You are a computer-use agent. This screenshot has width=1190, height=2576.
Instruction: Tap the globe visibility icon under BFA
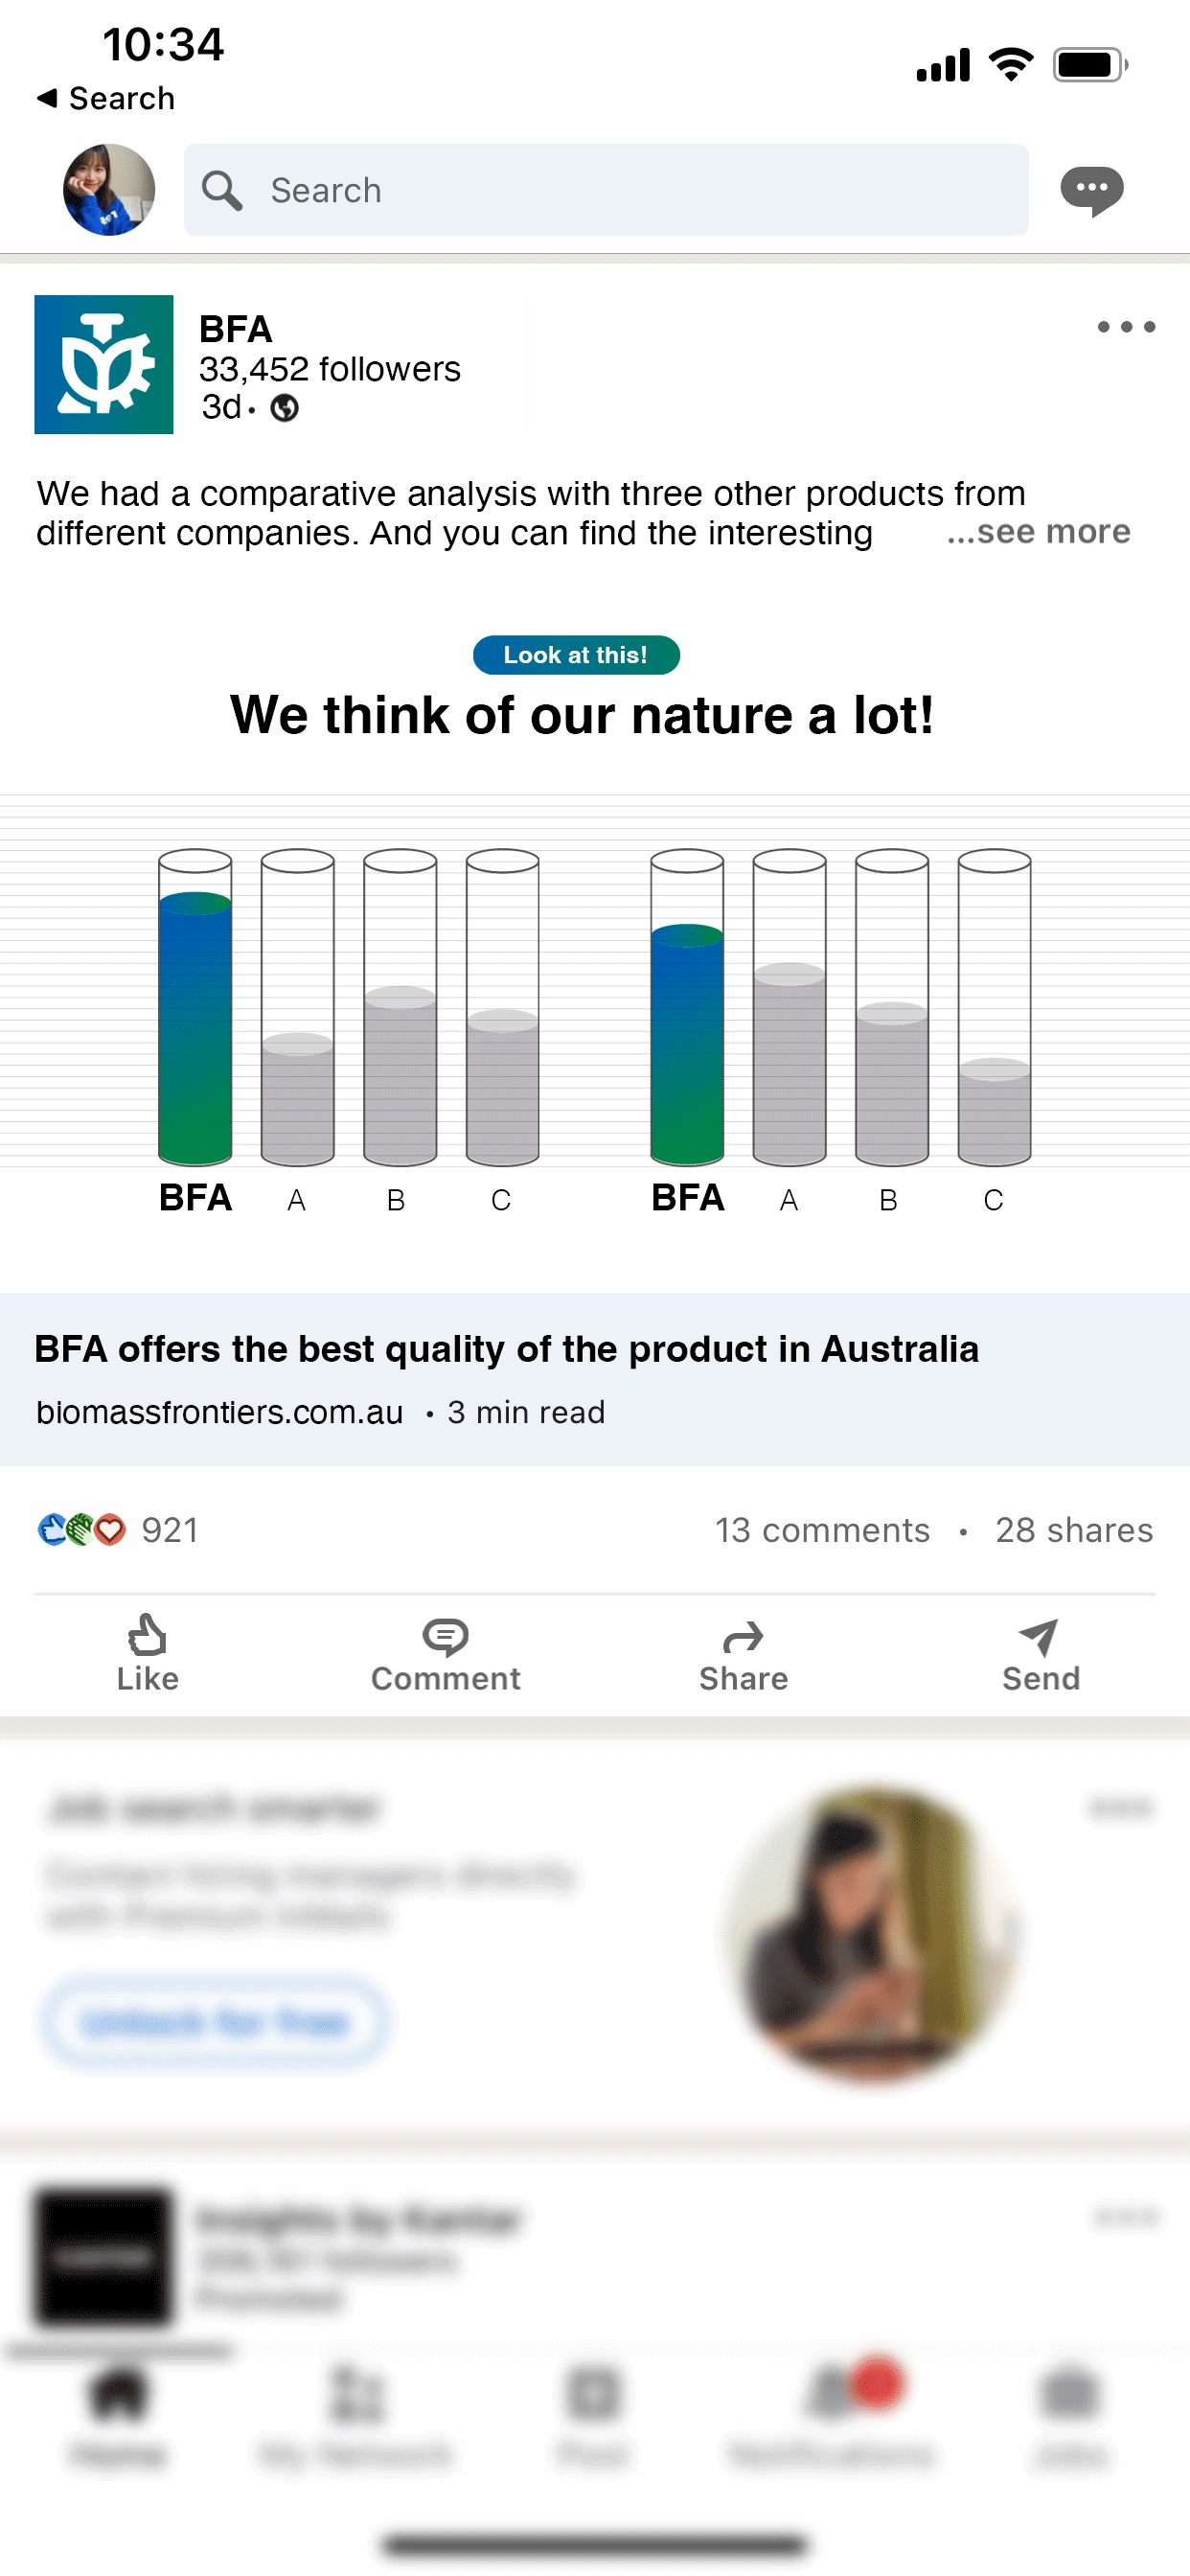pos(285,408)
